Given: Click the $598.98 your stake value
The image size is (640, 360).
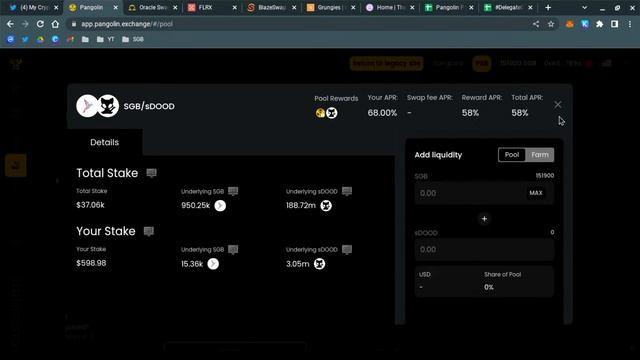Looking at the screenshot, I should click(x=91, y=263).
